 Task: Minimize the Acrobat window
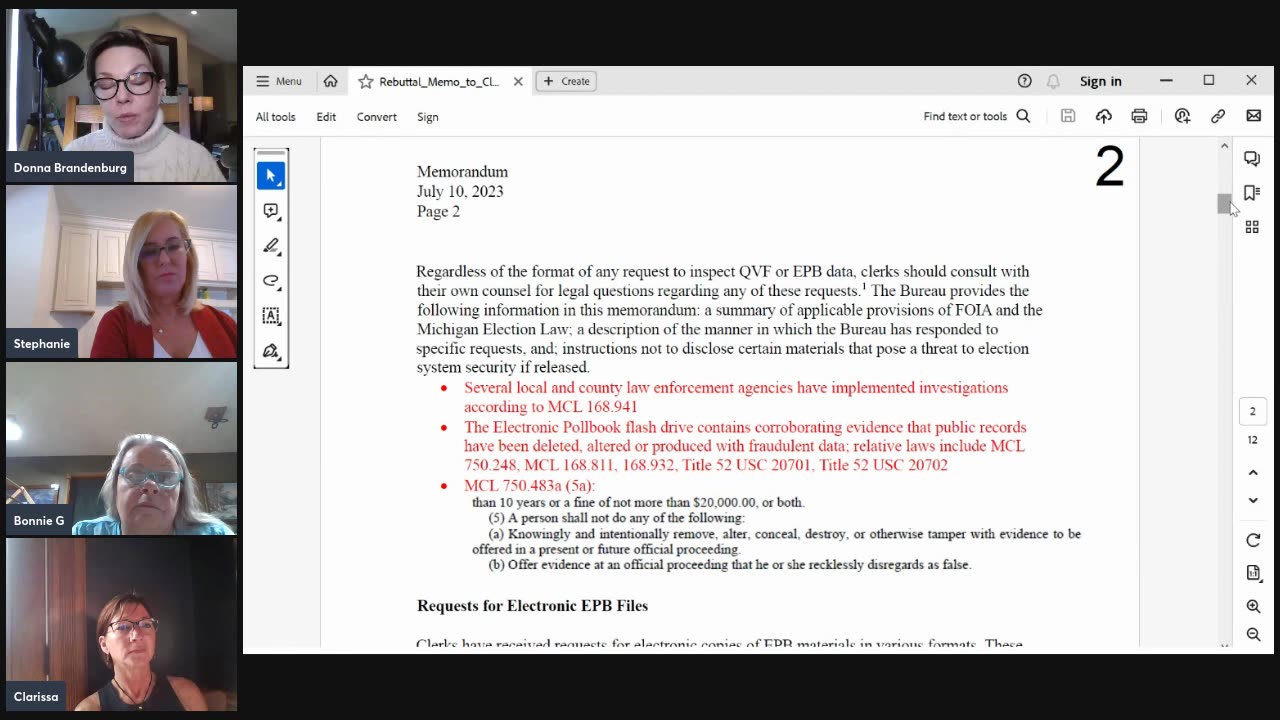(x=1166, y=81)
